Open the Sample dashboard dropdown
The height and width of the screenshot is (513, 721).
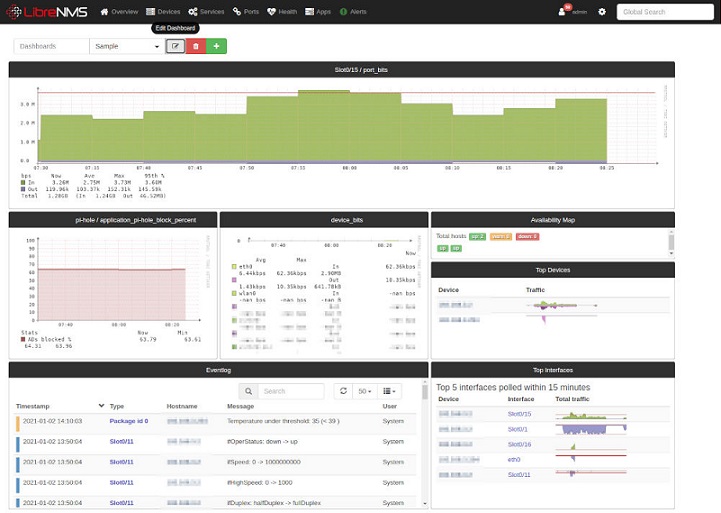126,46
